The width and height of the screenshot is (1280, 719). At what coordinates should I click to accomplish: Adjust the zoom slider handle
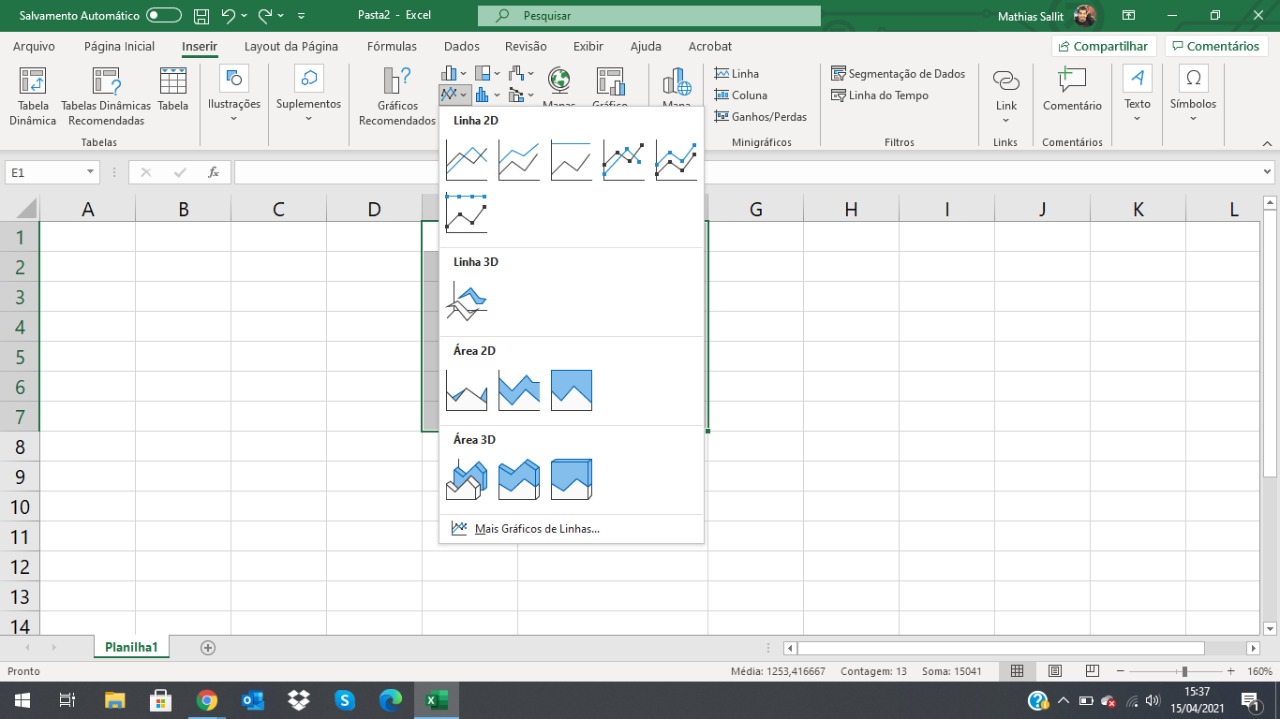point(1184,672)
